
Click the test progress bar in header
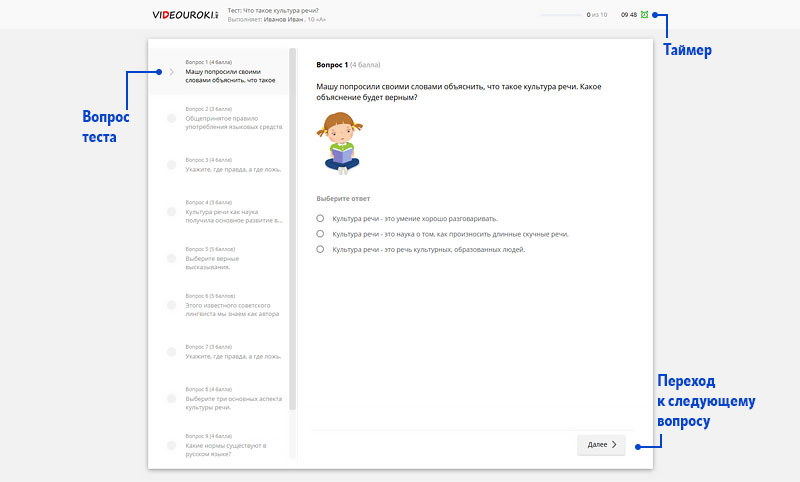(561, 15)
